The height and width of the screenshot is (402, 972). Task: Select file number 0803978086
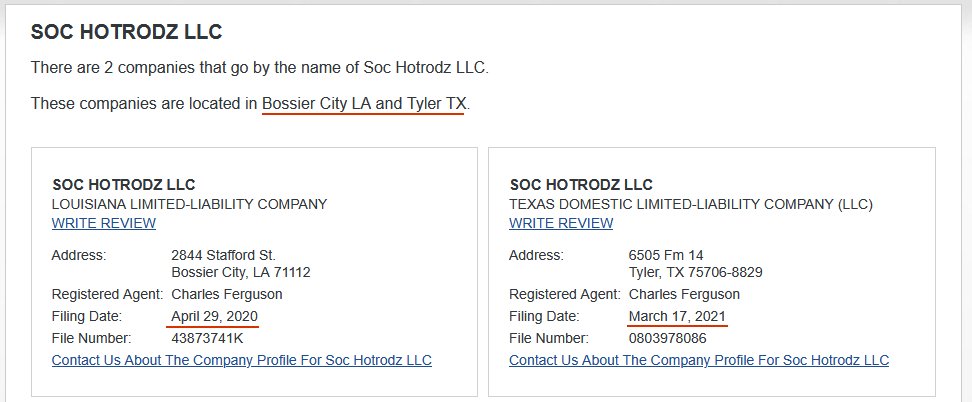[667, 338]
